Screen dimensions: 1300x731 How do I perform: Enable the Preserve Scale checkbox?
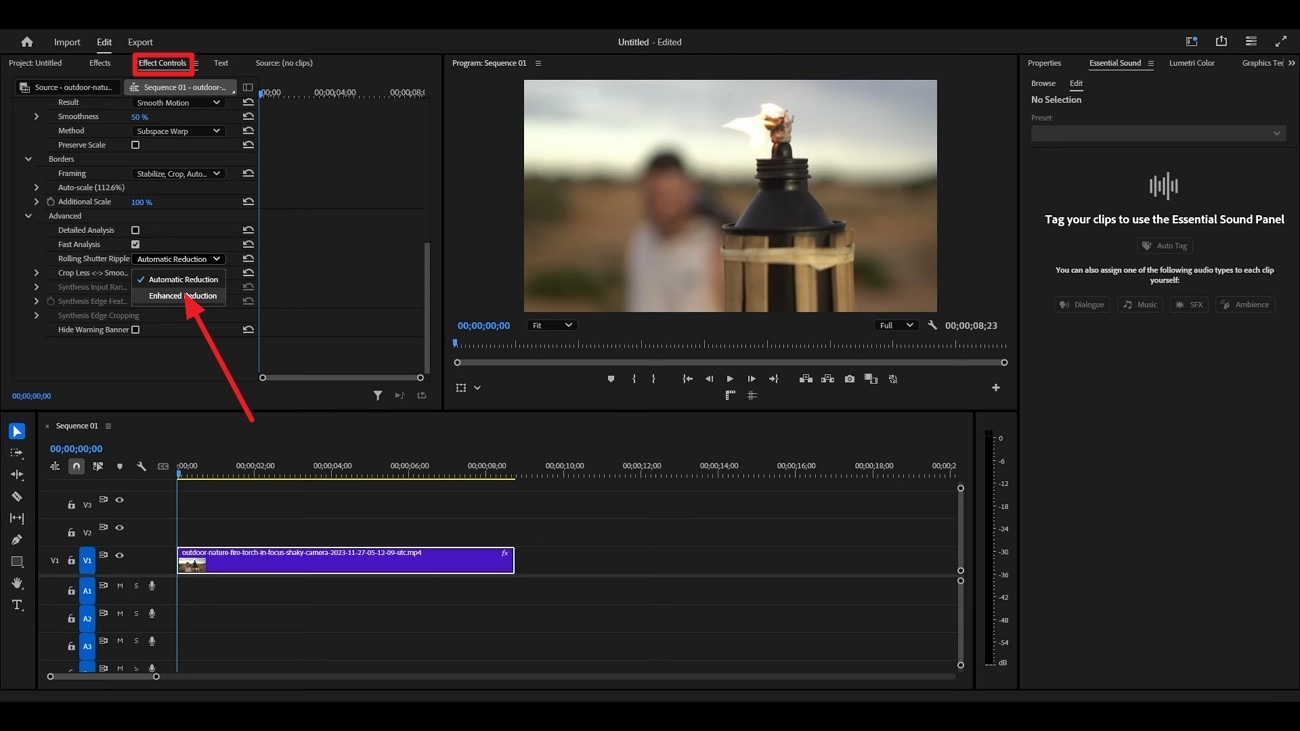135,144
